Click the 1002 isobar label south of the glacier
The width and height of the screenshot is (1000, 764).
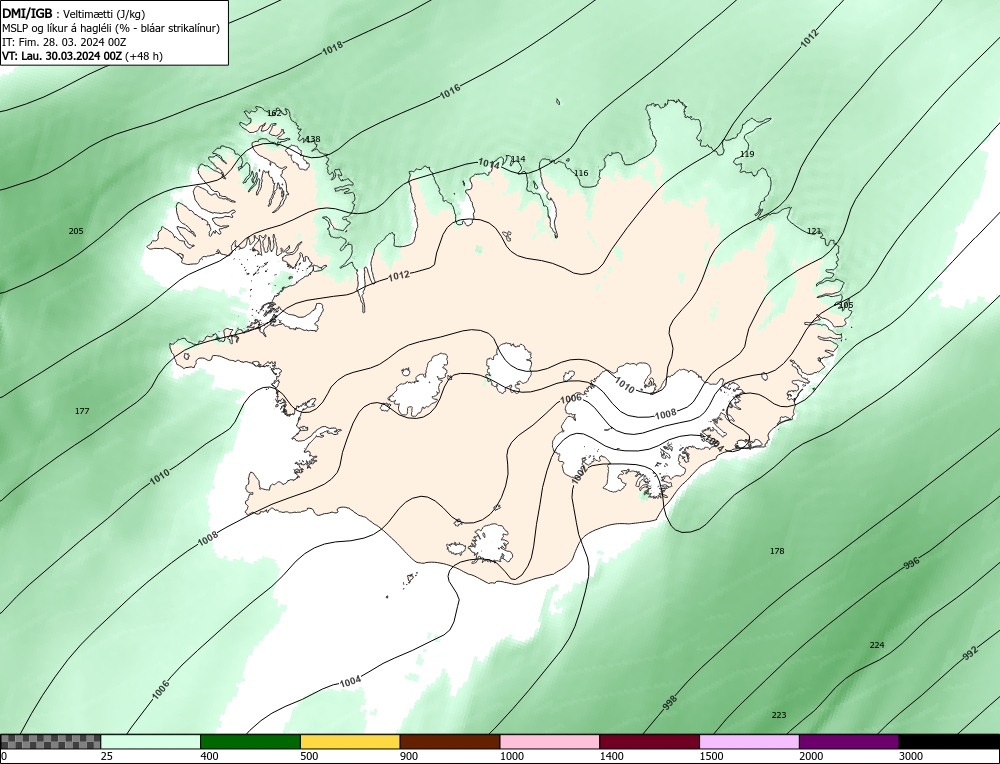click(x=580, y=474)
